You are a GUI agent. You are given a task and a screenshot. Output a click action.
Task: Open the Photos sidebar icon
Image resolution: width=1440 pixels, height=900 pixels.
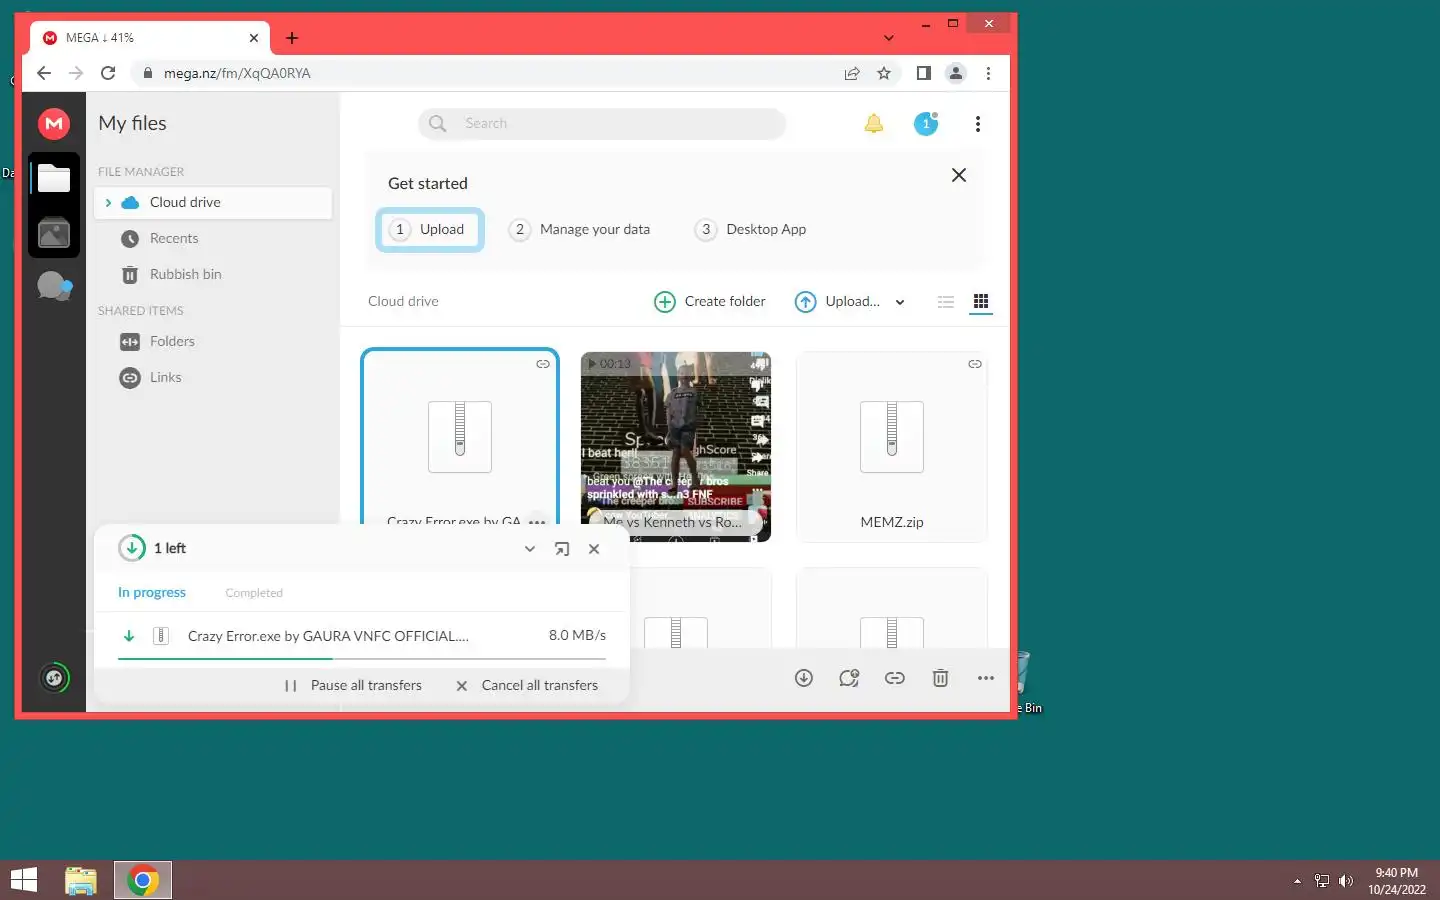[x=54, y=233]
